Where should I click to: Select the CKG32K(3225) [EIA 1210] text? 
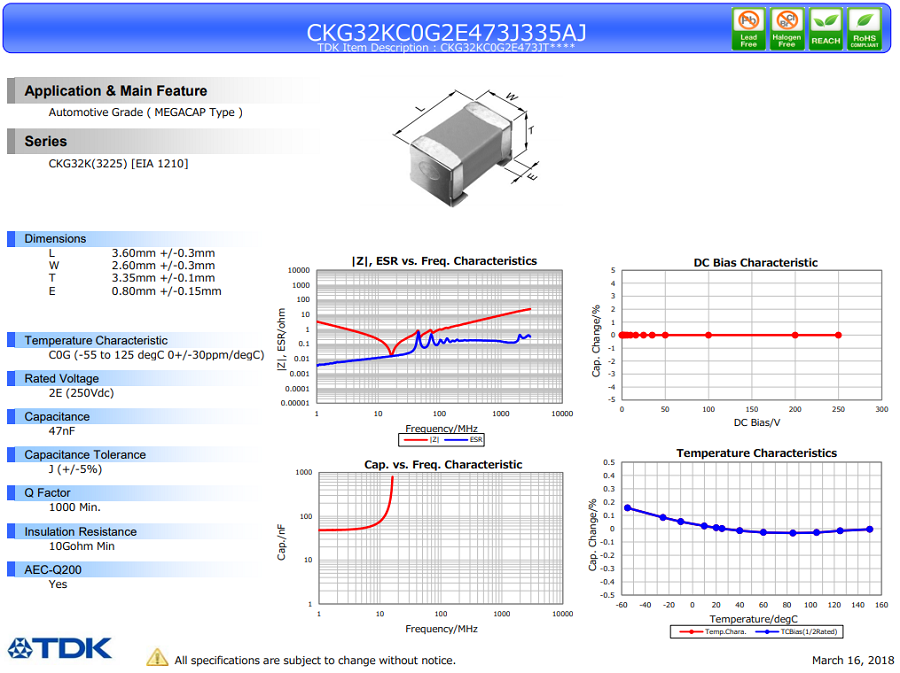[118, 164]
